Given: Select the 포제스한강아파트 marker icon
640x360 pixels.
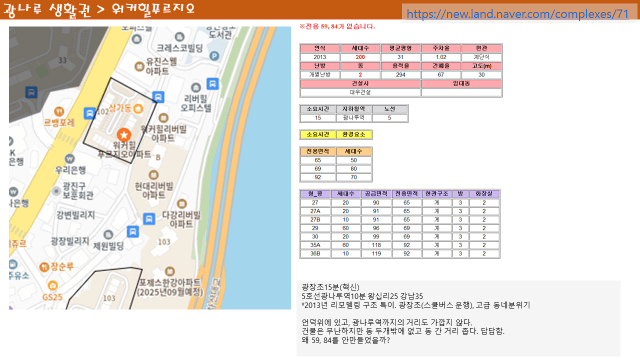Looking at the screenshot, I should [x=170, y=271].
